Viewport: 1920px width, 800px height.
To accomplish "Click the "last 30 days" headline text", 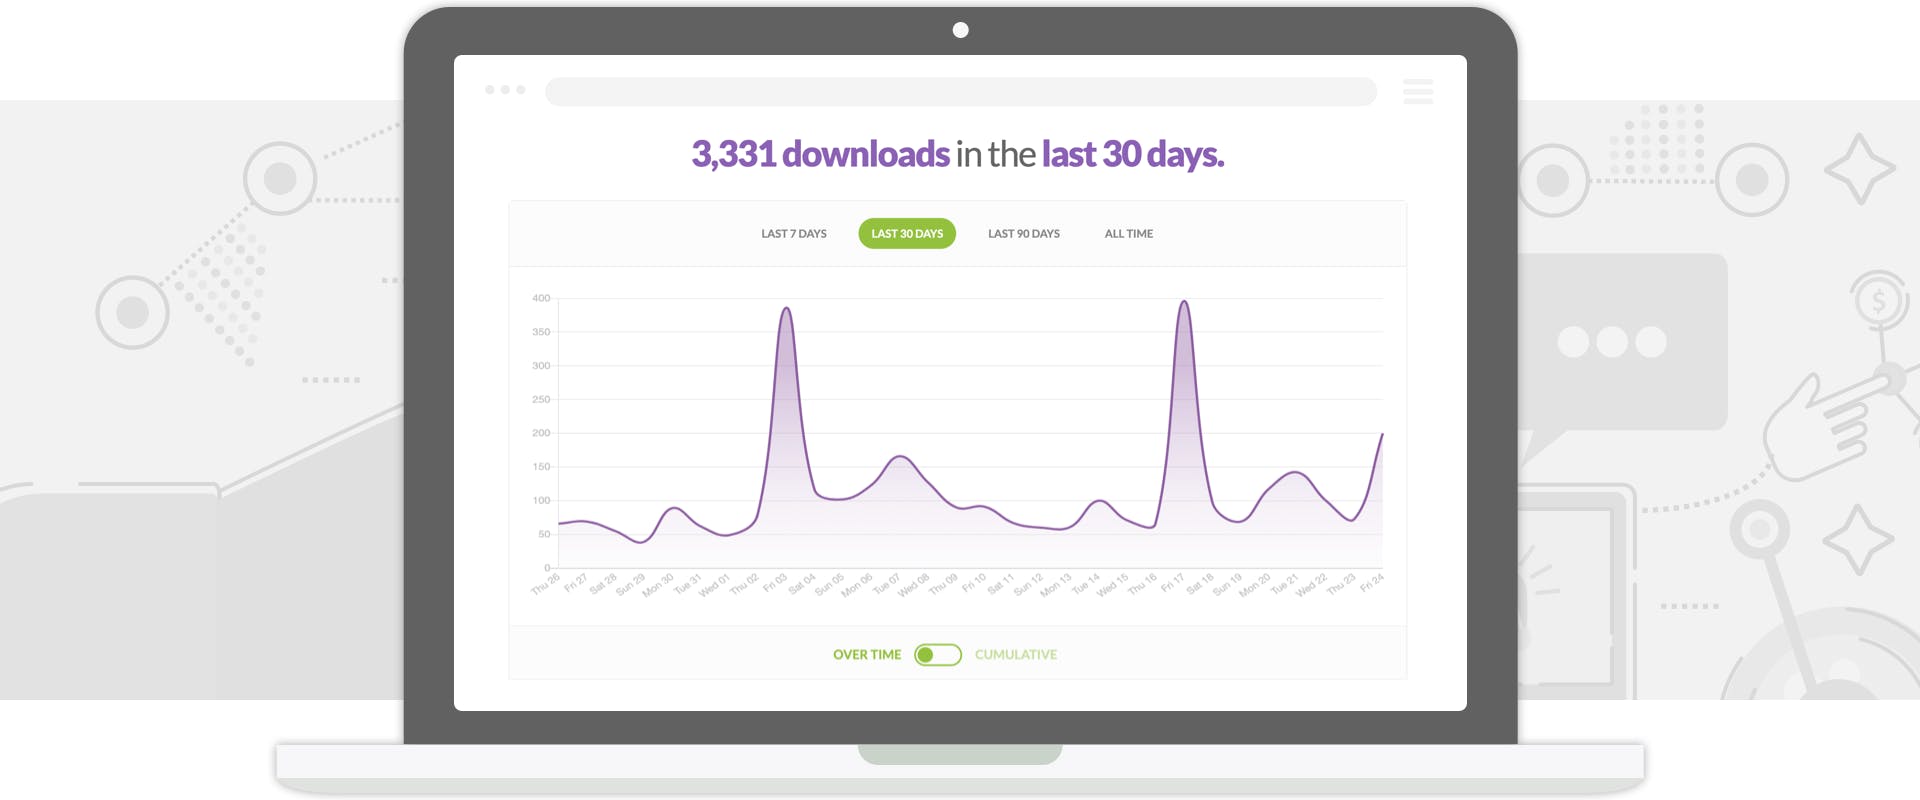I will coord(1132,154).
